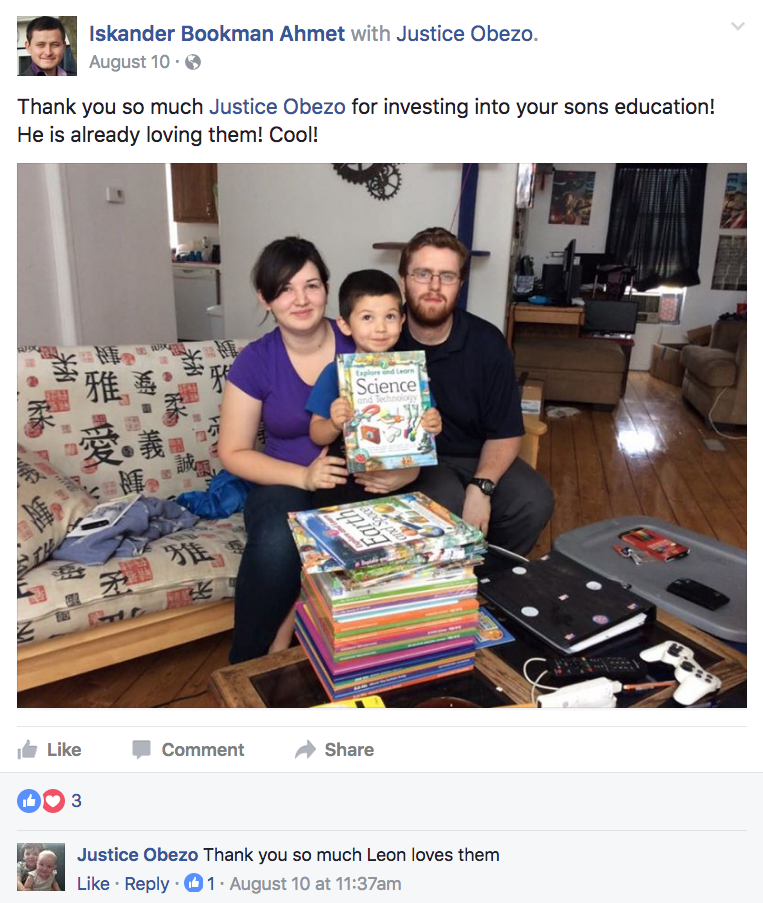Click Justice Obezo mention in post text
This screenshot has height=903, width=763.
coord(277,107)
